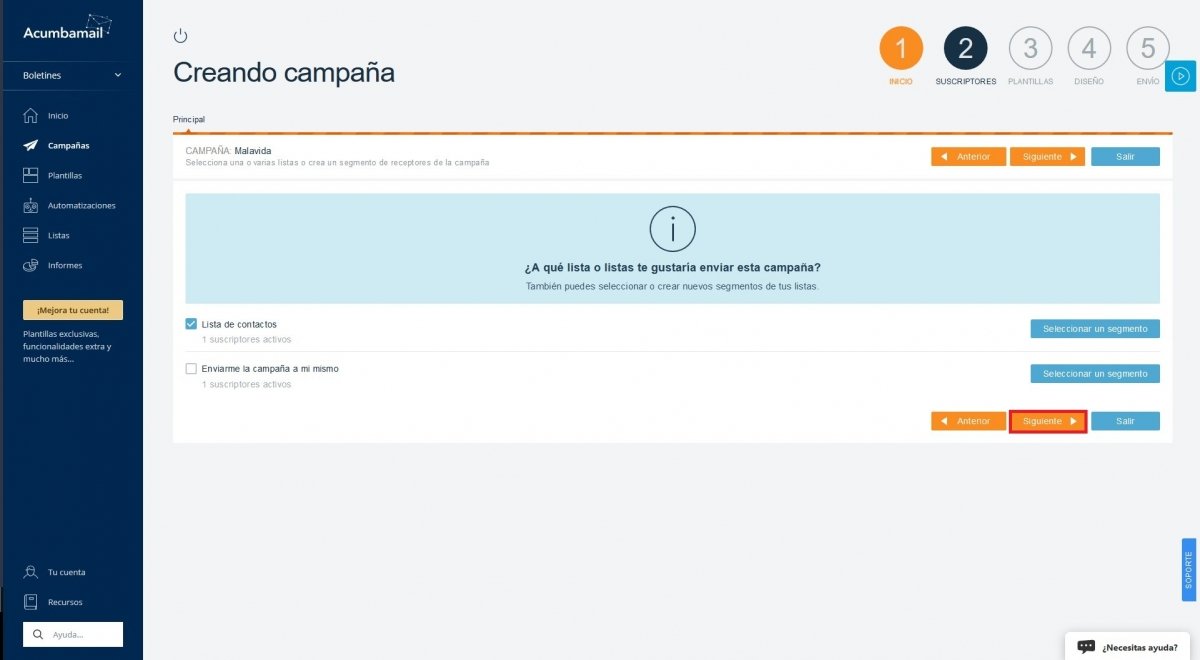Click the Ayuda search field
Screen dimensions: 1200x660
(x=73, y=634)
